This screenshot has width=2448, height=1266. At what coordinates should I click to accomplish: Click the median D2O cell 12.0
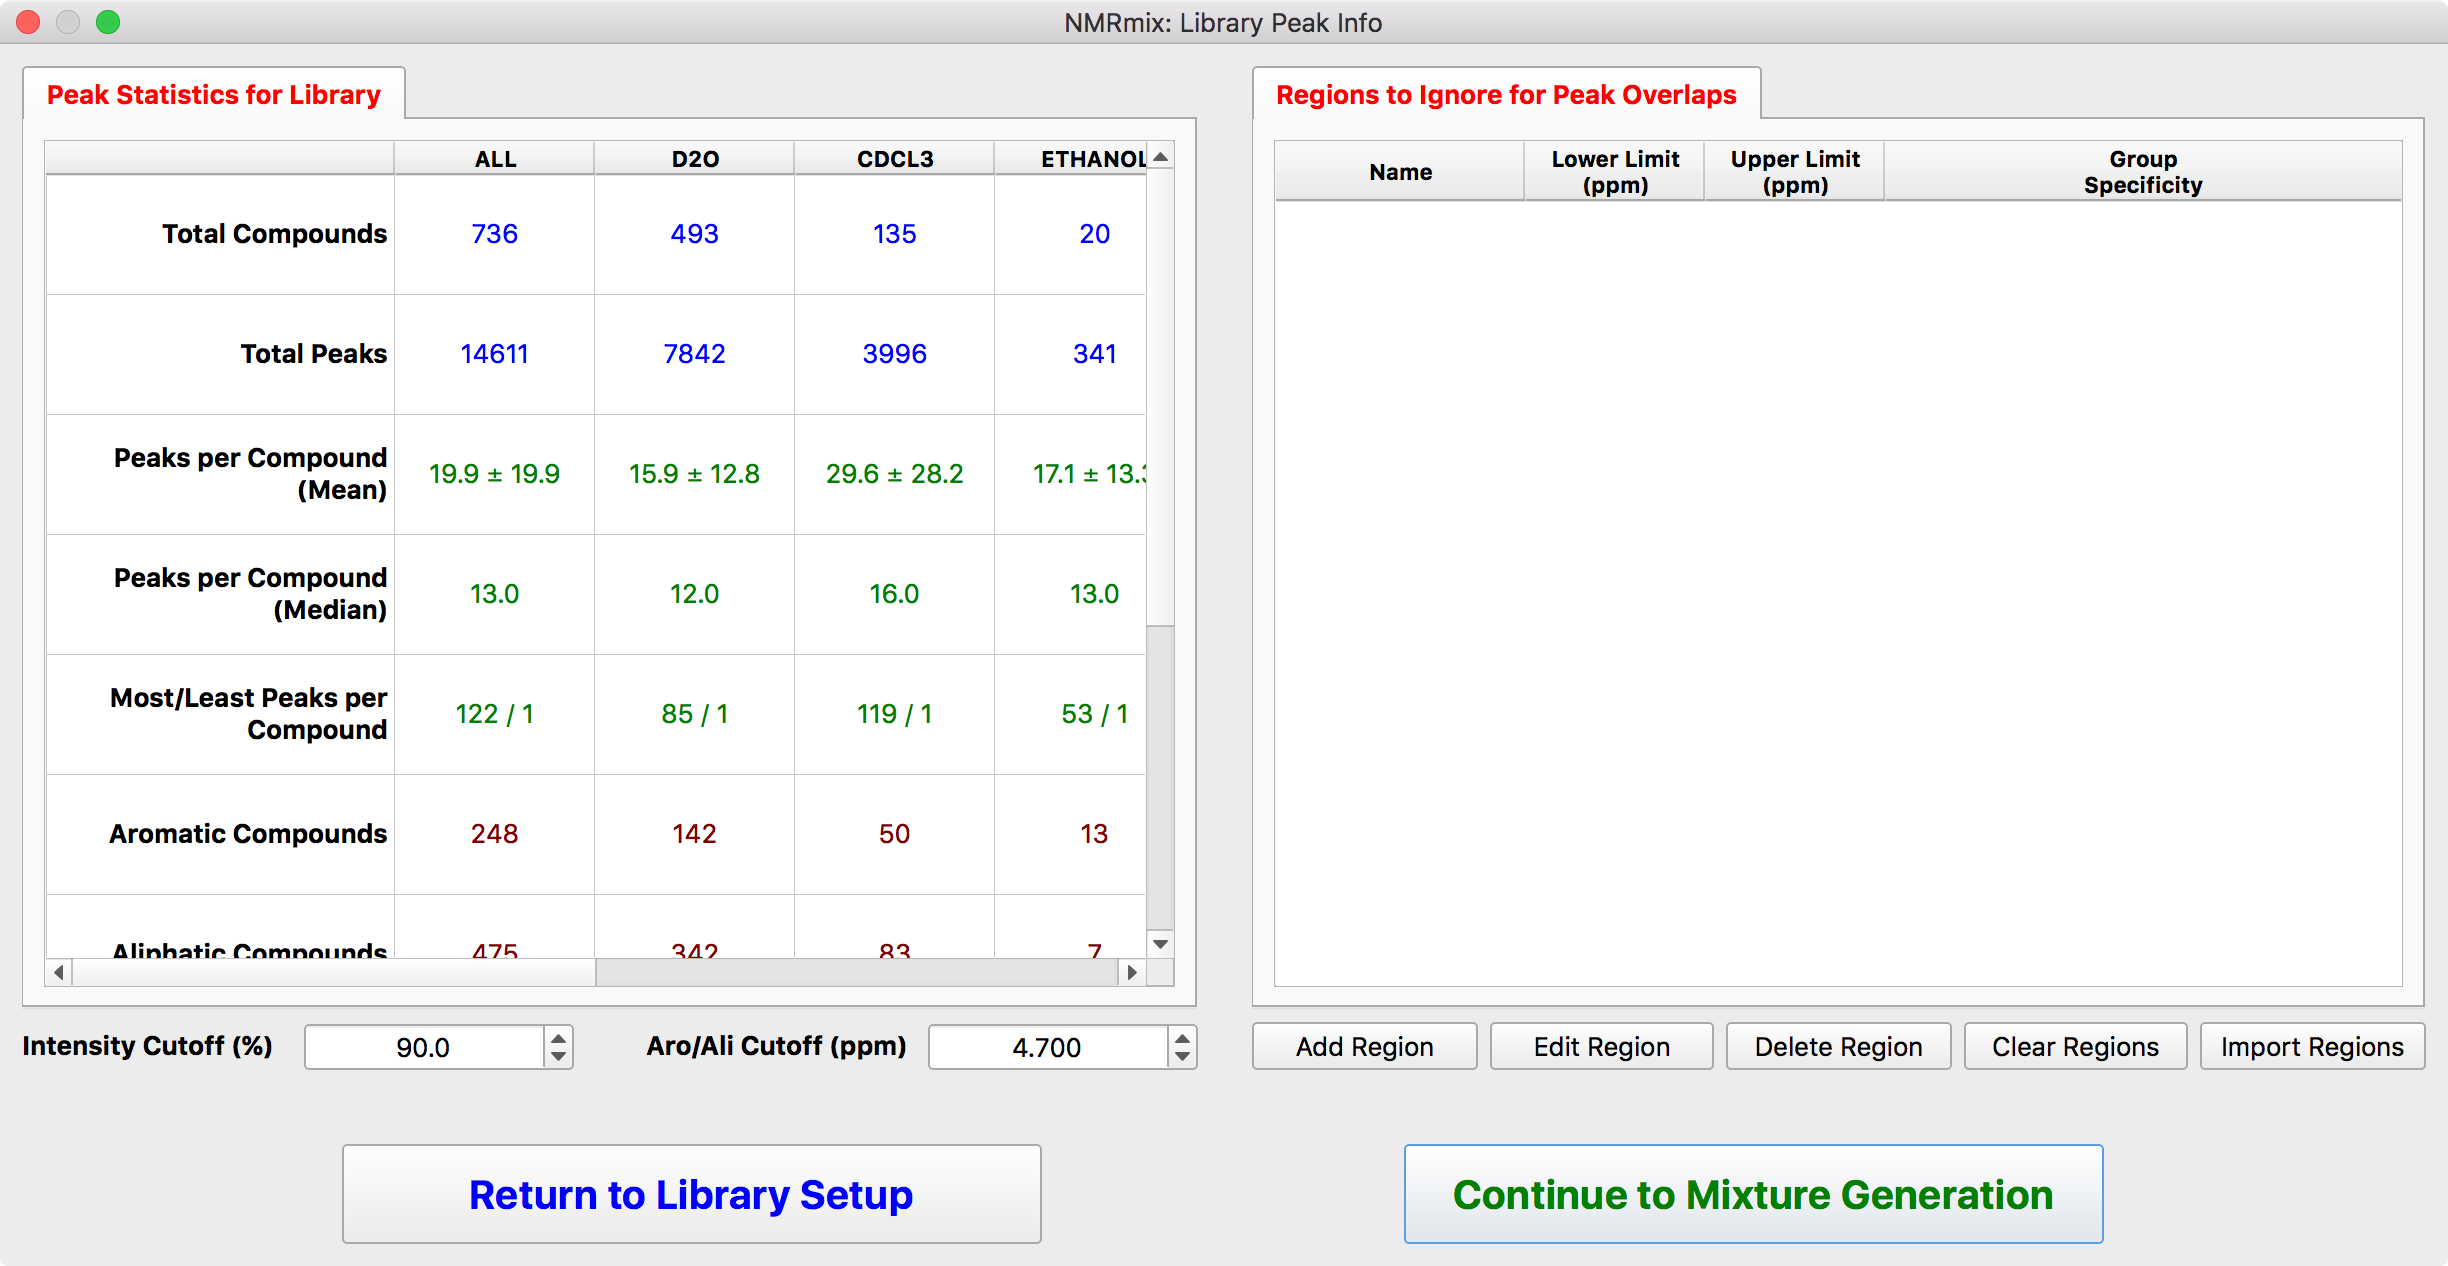pos(695,594)
